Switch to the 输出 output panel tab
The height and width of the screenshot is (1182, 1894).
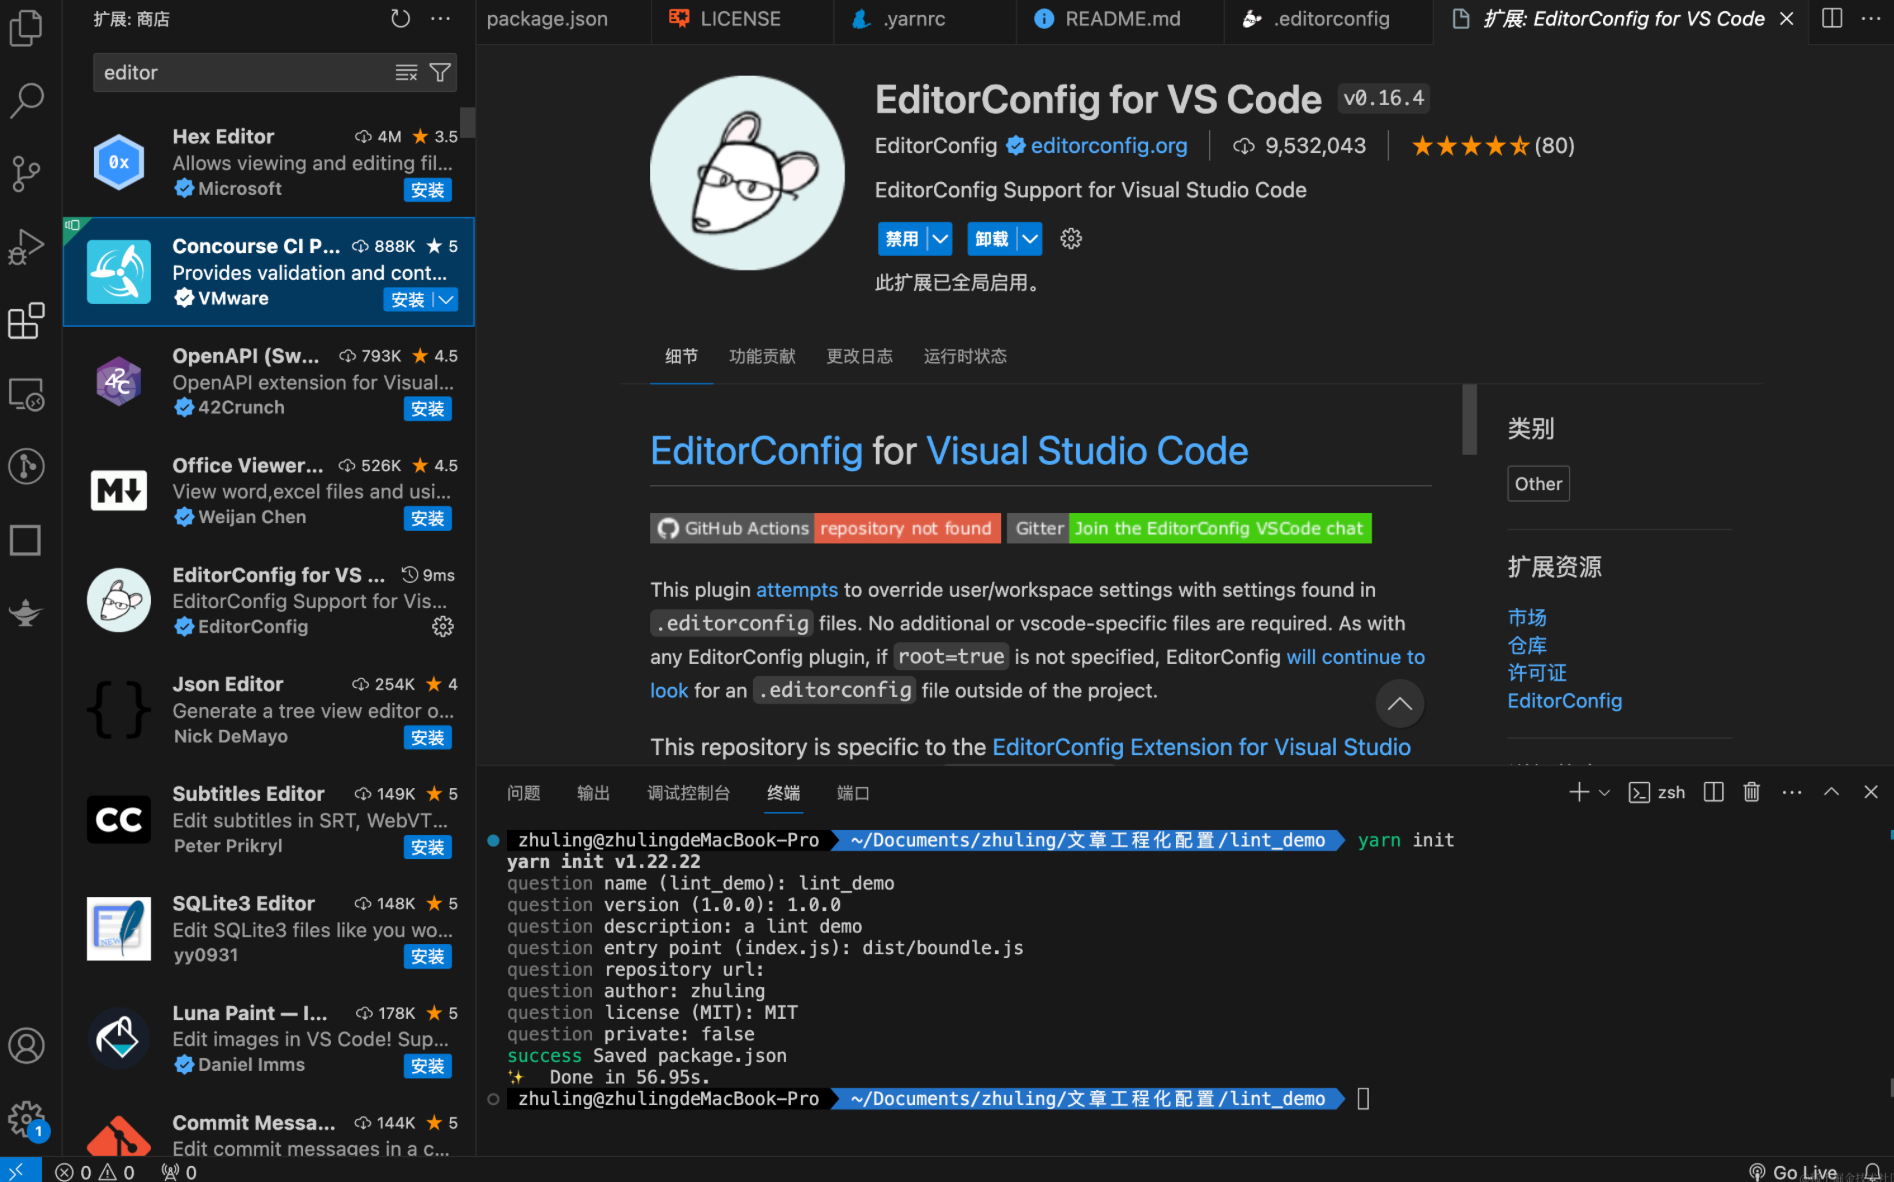(x=593, y=793)
